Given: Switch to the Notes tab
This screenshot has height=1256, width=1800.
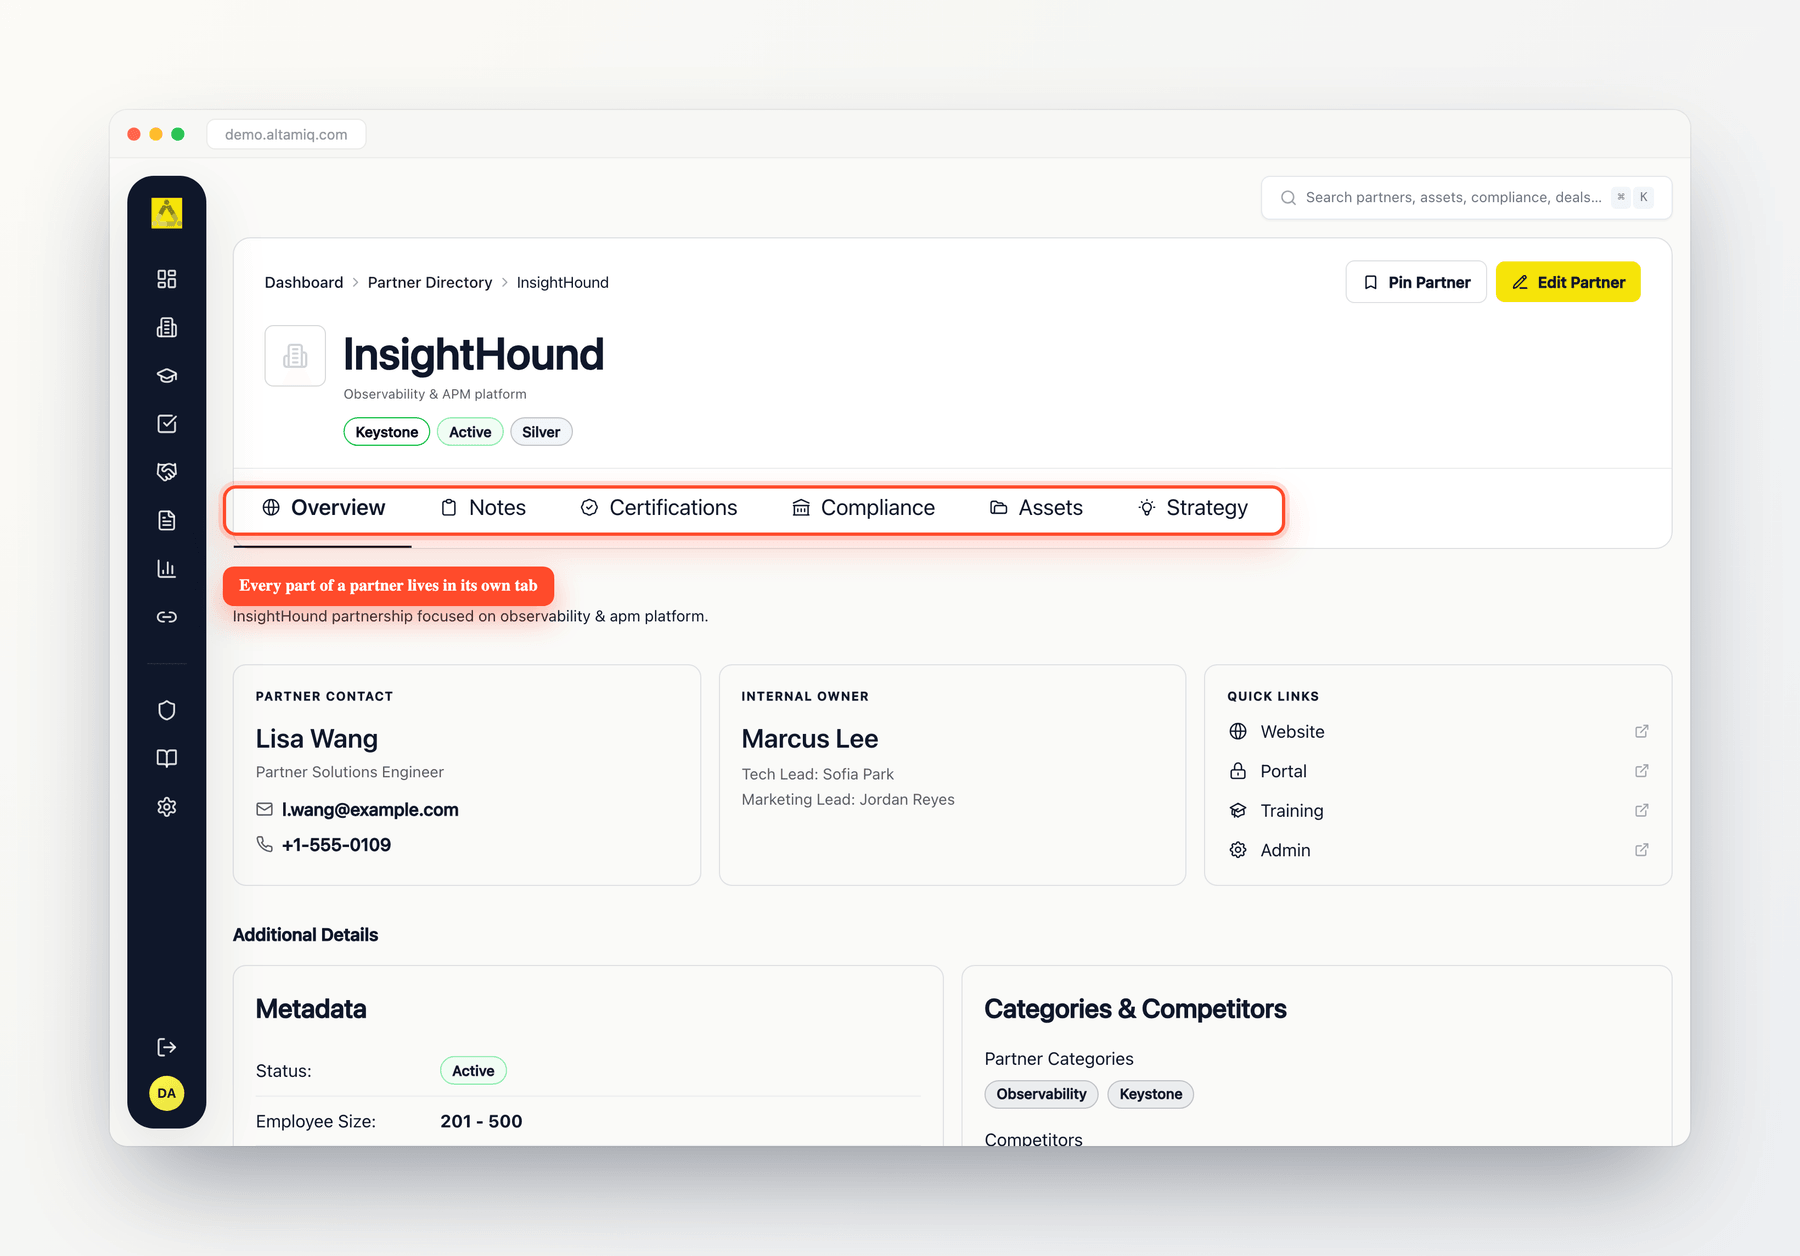Looking at the screenshot, I should [x=483, y=508].
